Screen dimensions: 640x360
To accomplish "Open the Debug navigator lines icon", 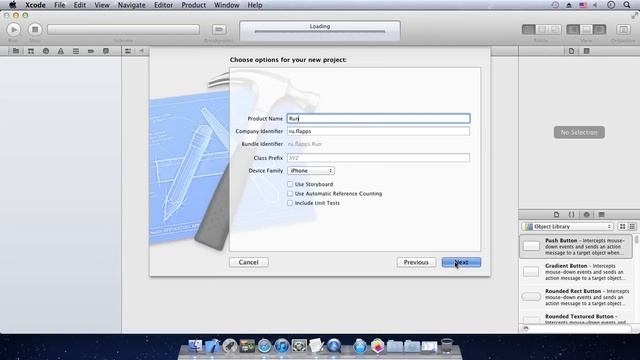I will [76, 51].
